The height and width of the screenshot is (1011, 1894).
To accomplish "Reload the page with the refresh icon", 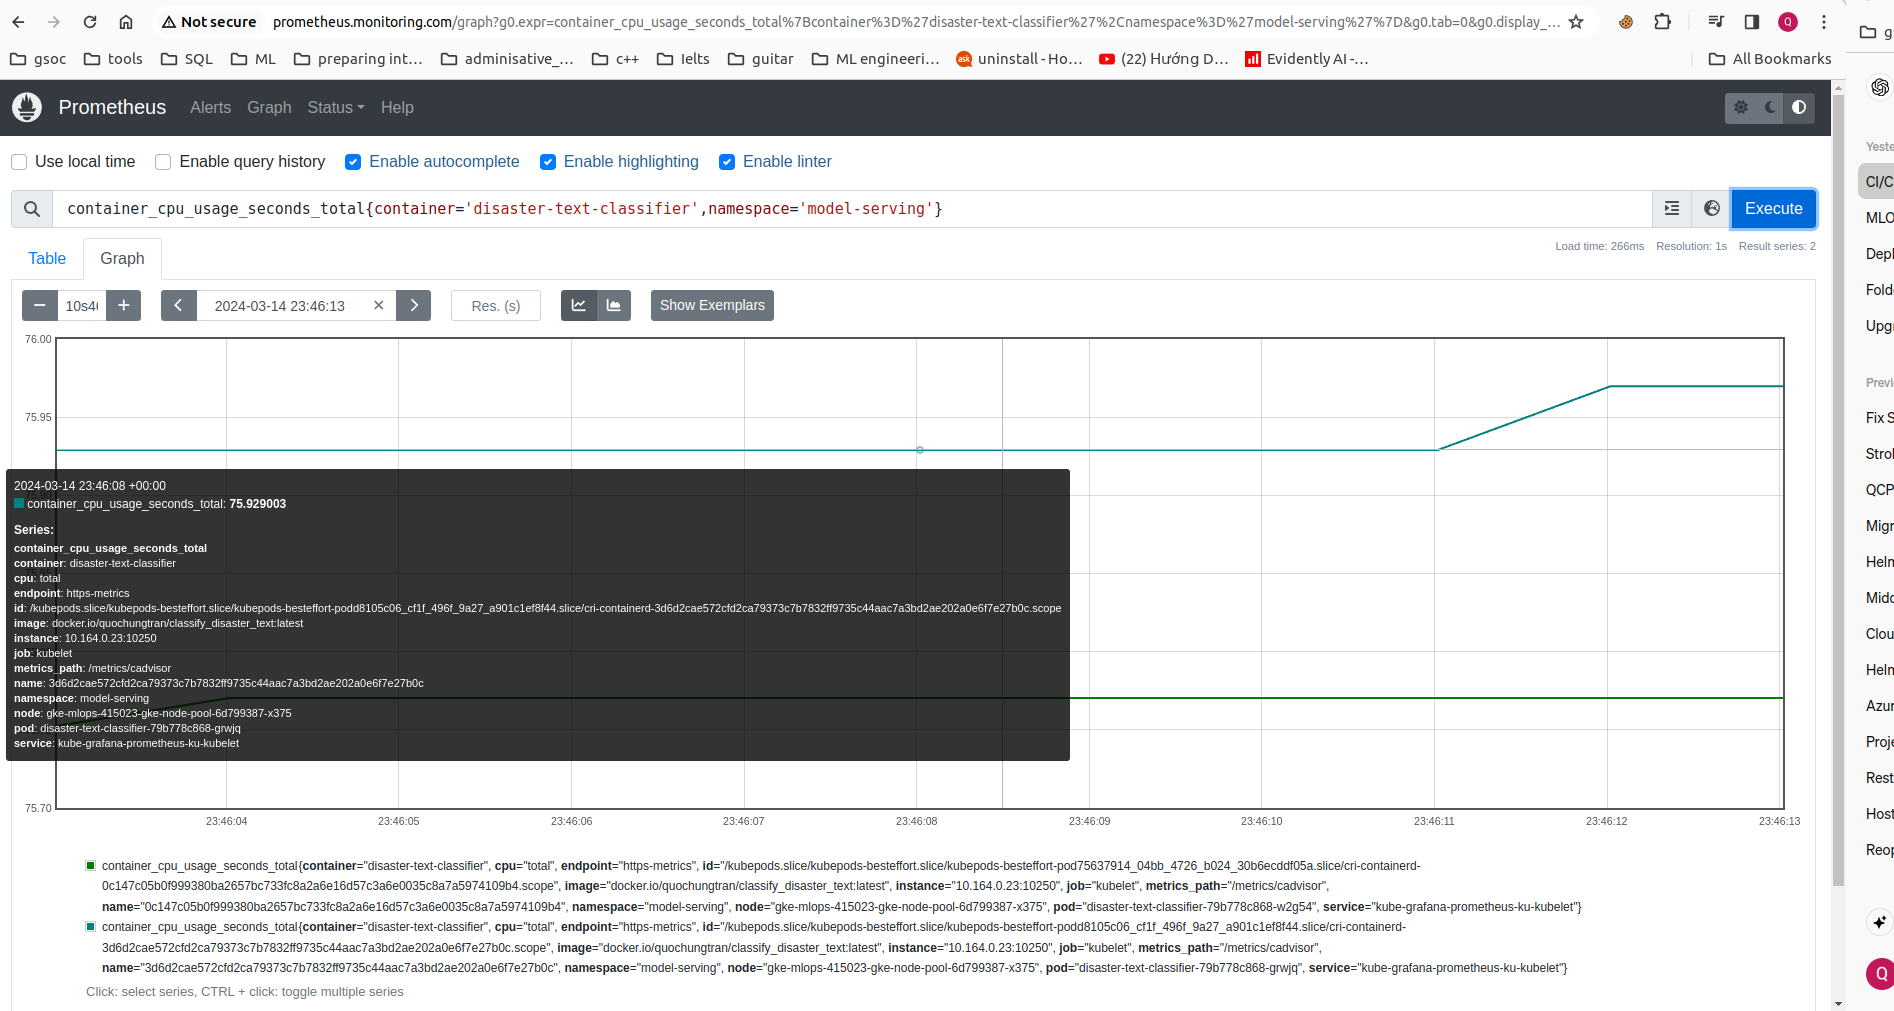I will pos(90,22).
